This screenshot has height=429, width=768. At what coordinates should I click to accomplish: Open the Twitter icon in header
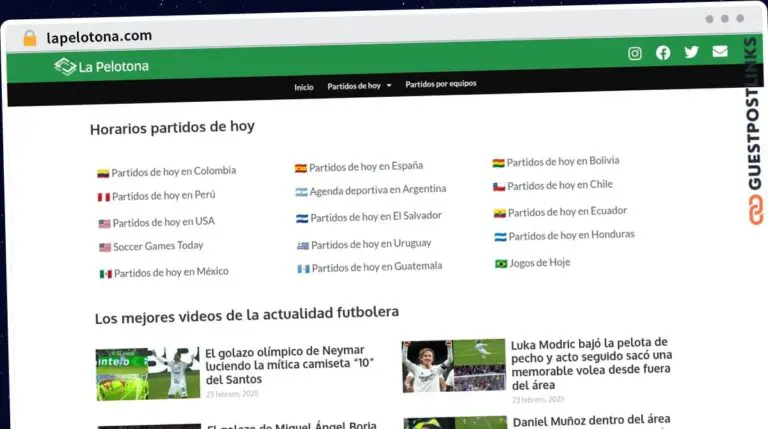[691, 52]
